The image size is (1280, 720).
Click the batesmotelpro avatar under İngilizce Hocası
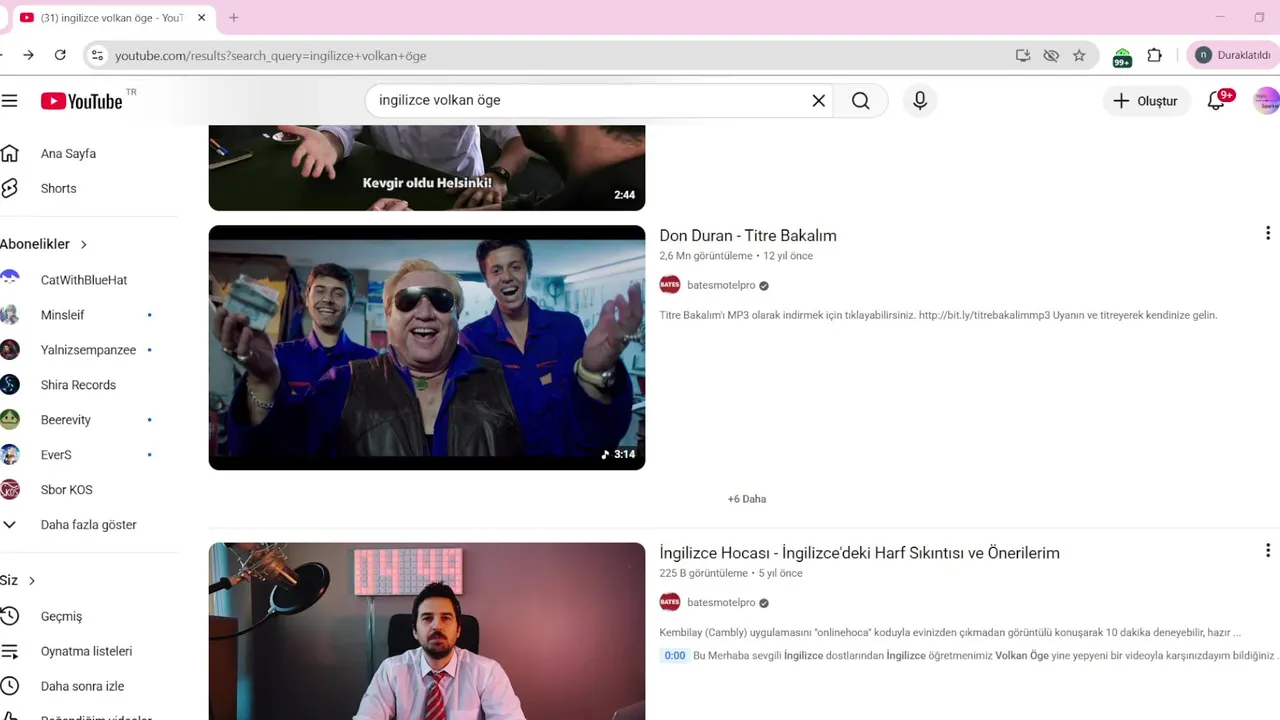point(670,603)
